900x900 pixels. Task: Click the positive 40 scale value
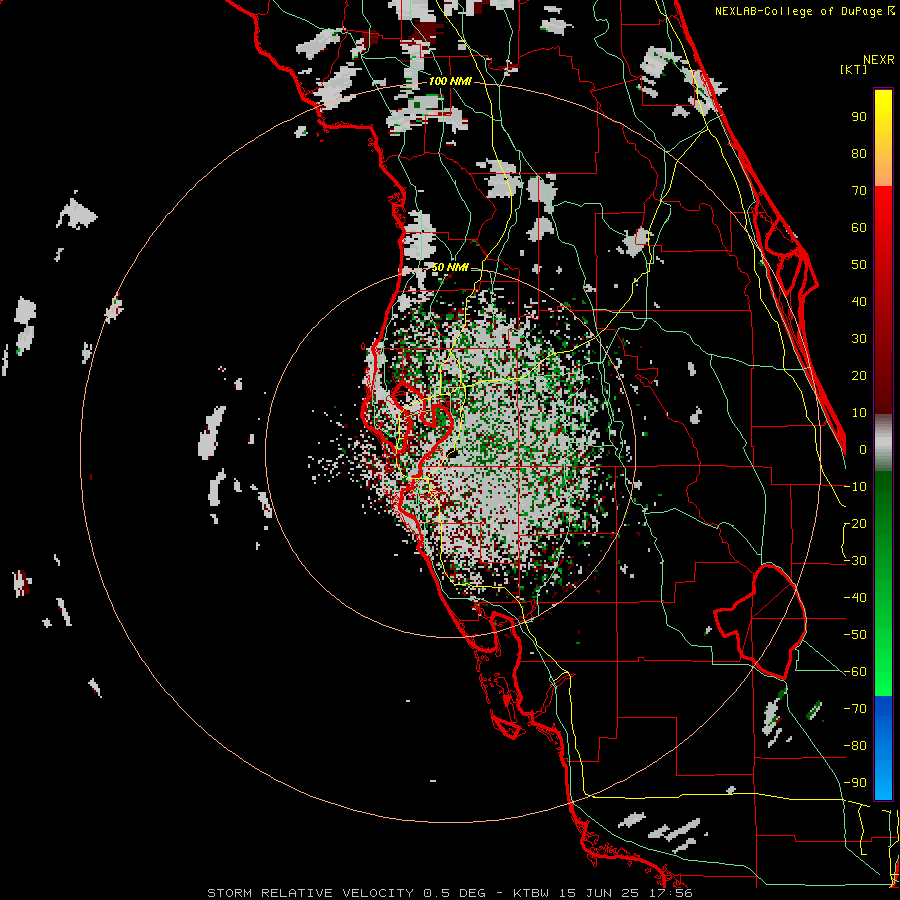coord(859,302)
